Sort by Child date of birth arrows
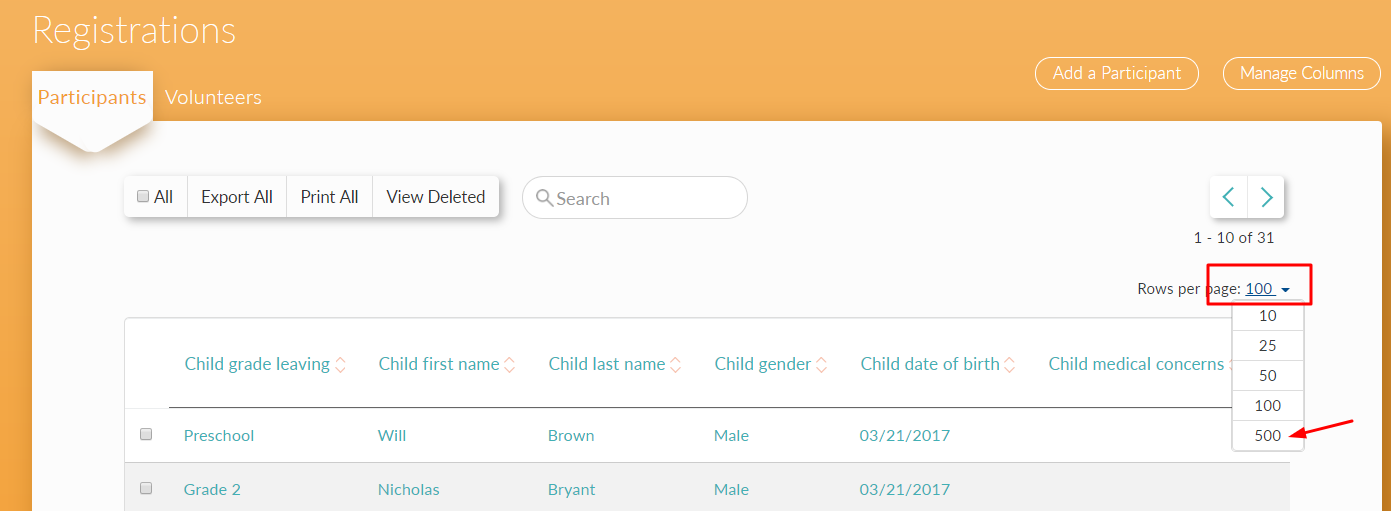 (1010, 365)
